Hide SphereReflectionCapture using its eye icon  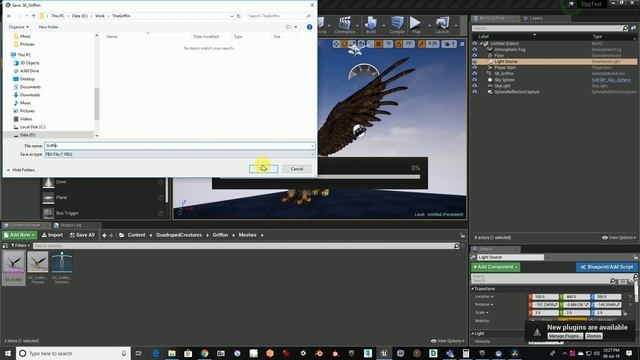point(474,92)
